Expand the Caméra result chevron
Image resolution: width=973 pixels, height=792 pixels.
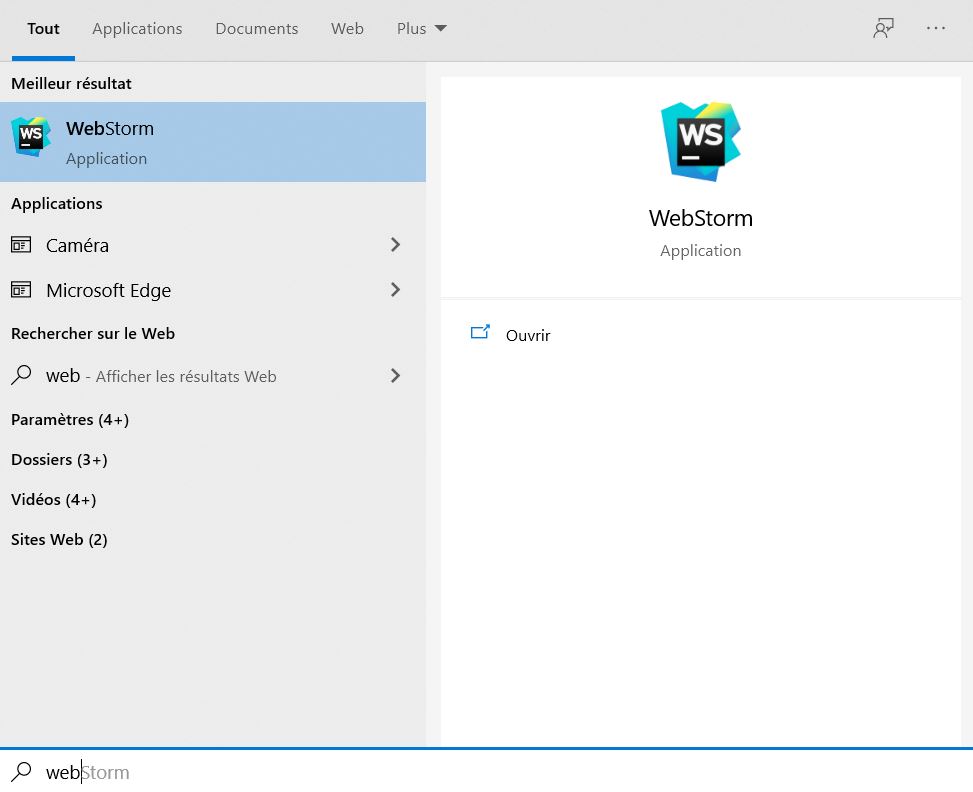click(395, 245)
